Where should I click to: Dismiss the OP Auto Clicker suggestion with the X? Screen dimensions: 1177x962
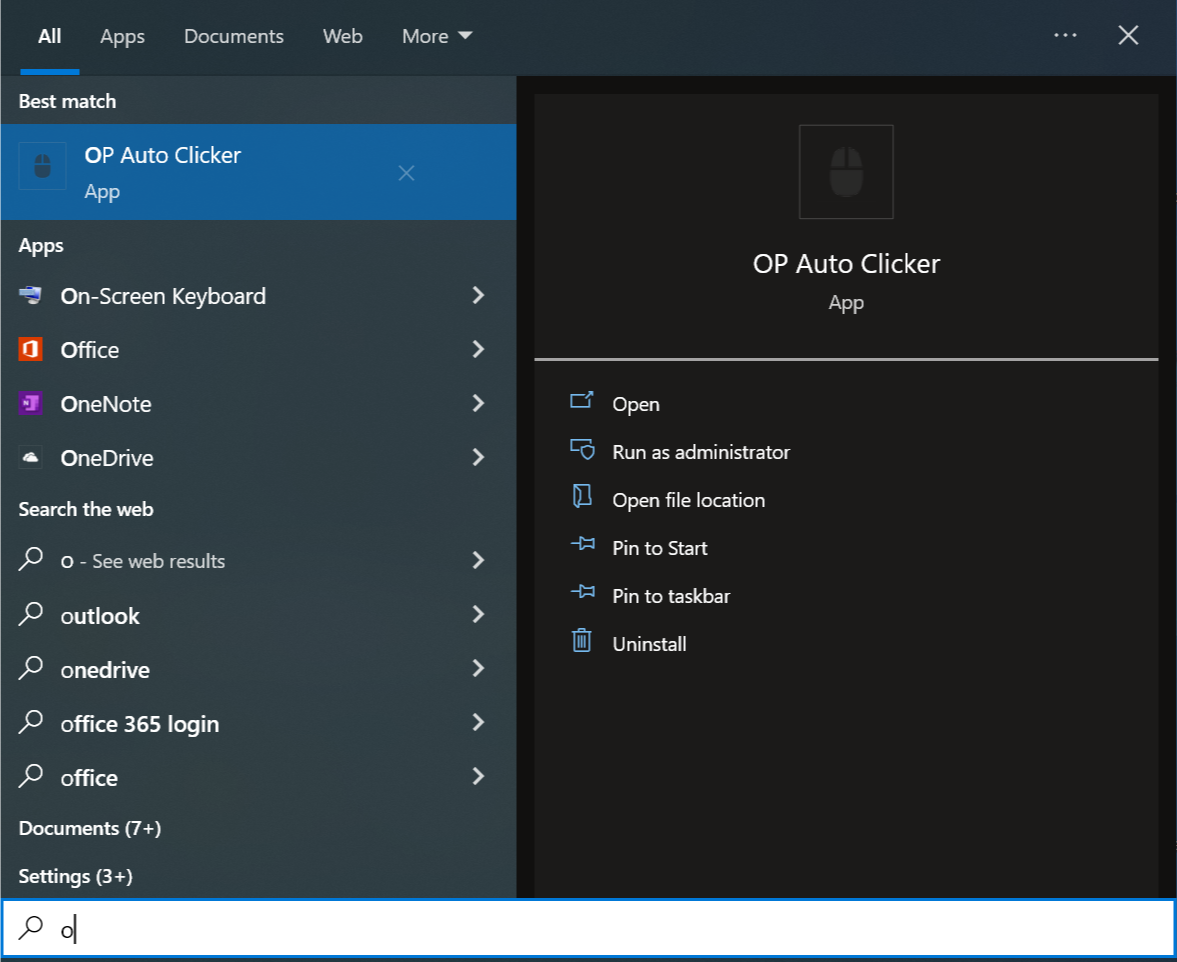tap(406, 172)
